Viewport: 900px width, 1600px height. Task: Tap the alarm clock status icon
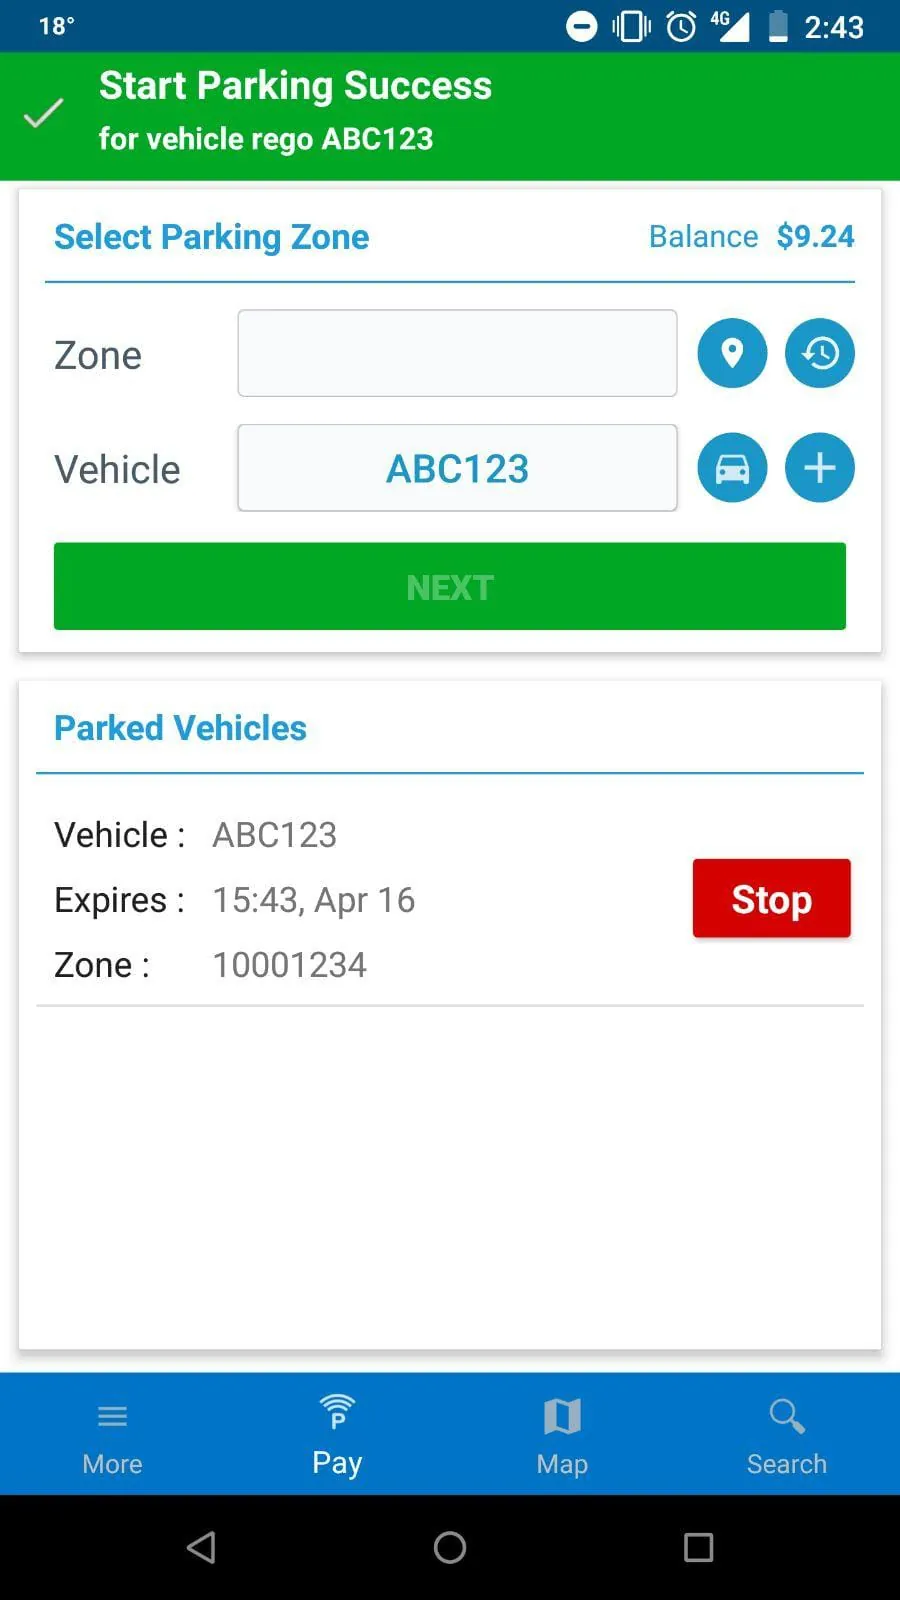point(681,26)
